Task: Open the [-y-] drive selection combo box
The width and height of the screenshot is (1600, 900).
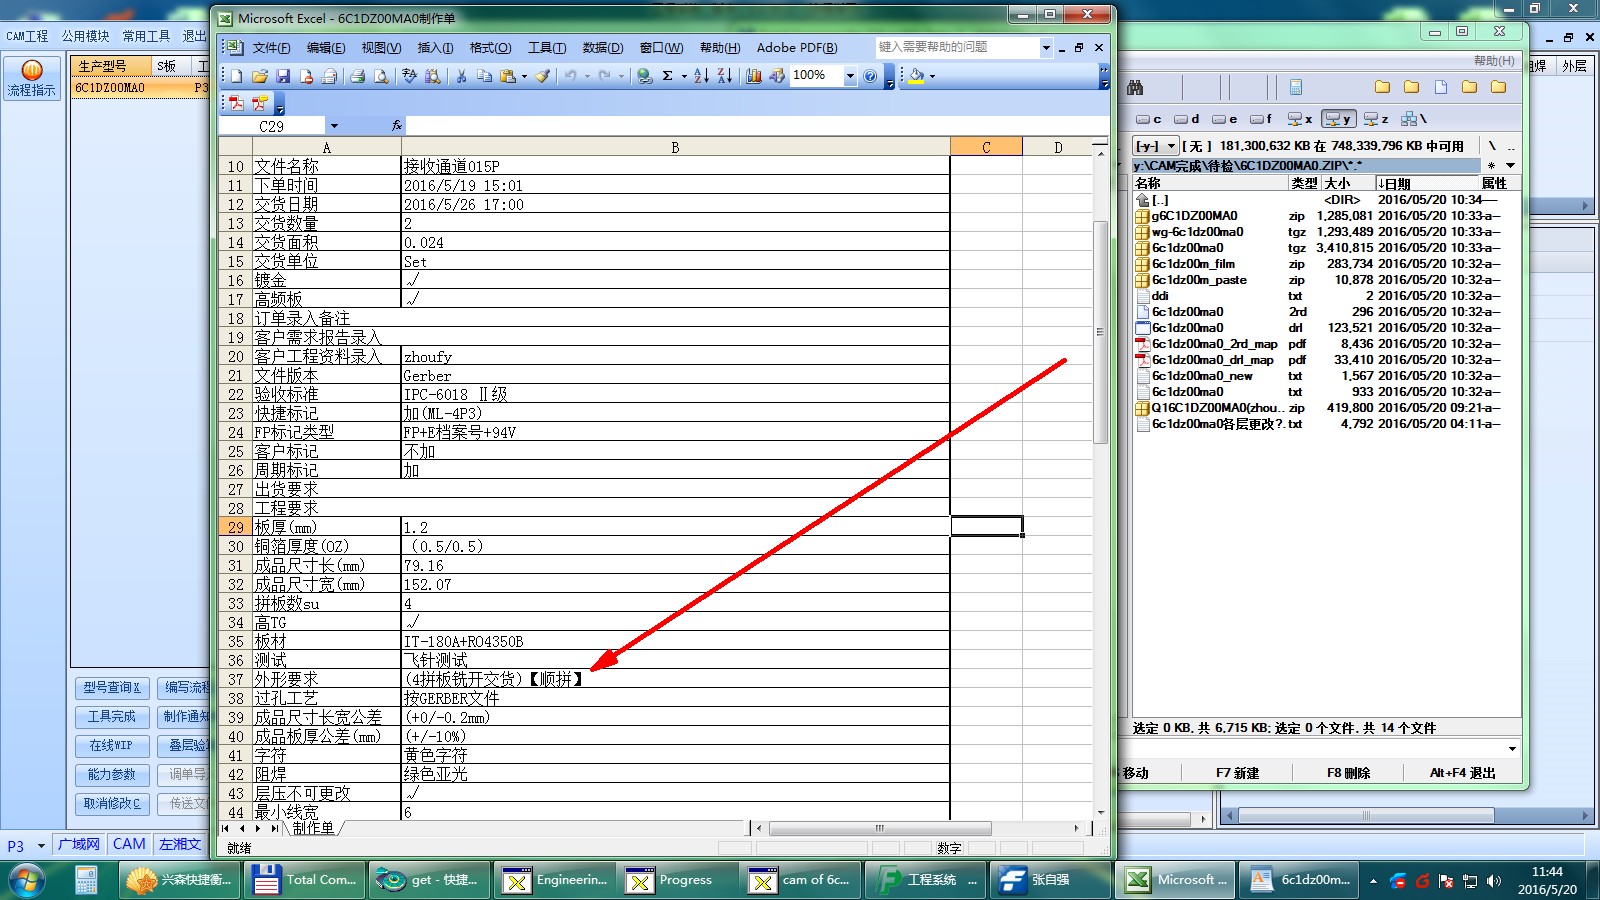Action: [1156, 146]
